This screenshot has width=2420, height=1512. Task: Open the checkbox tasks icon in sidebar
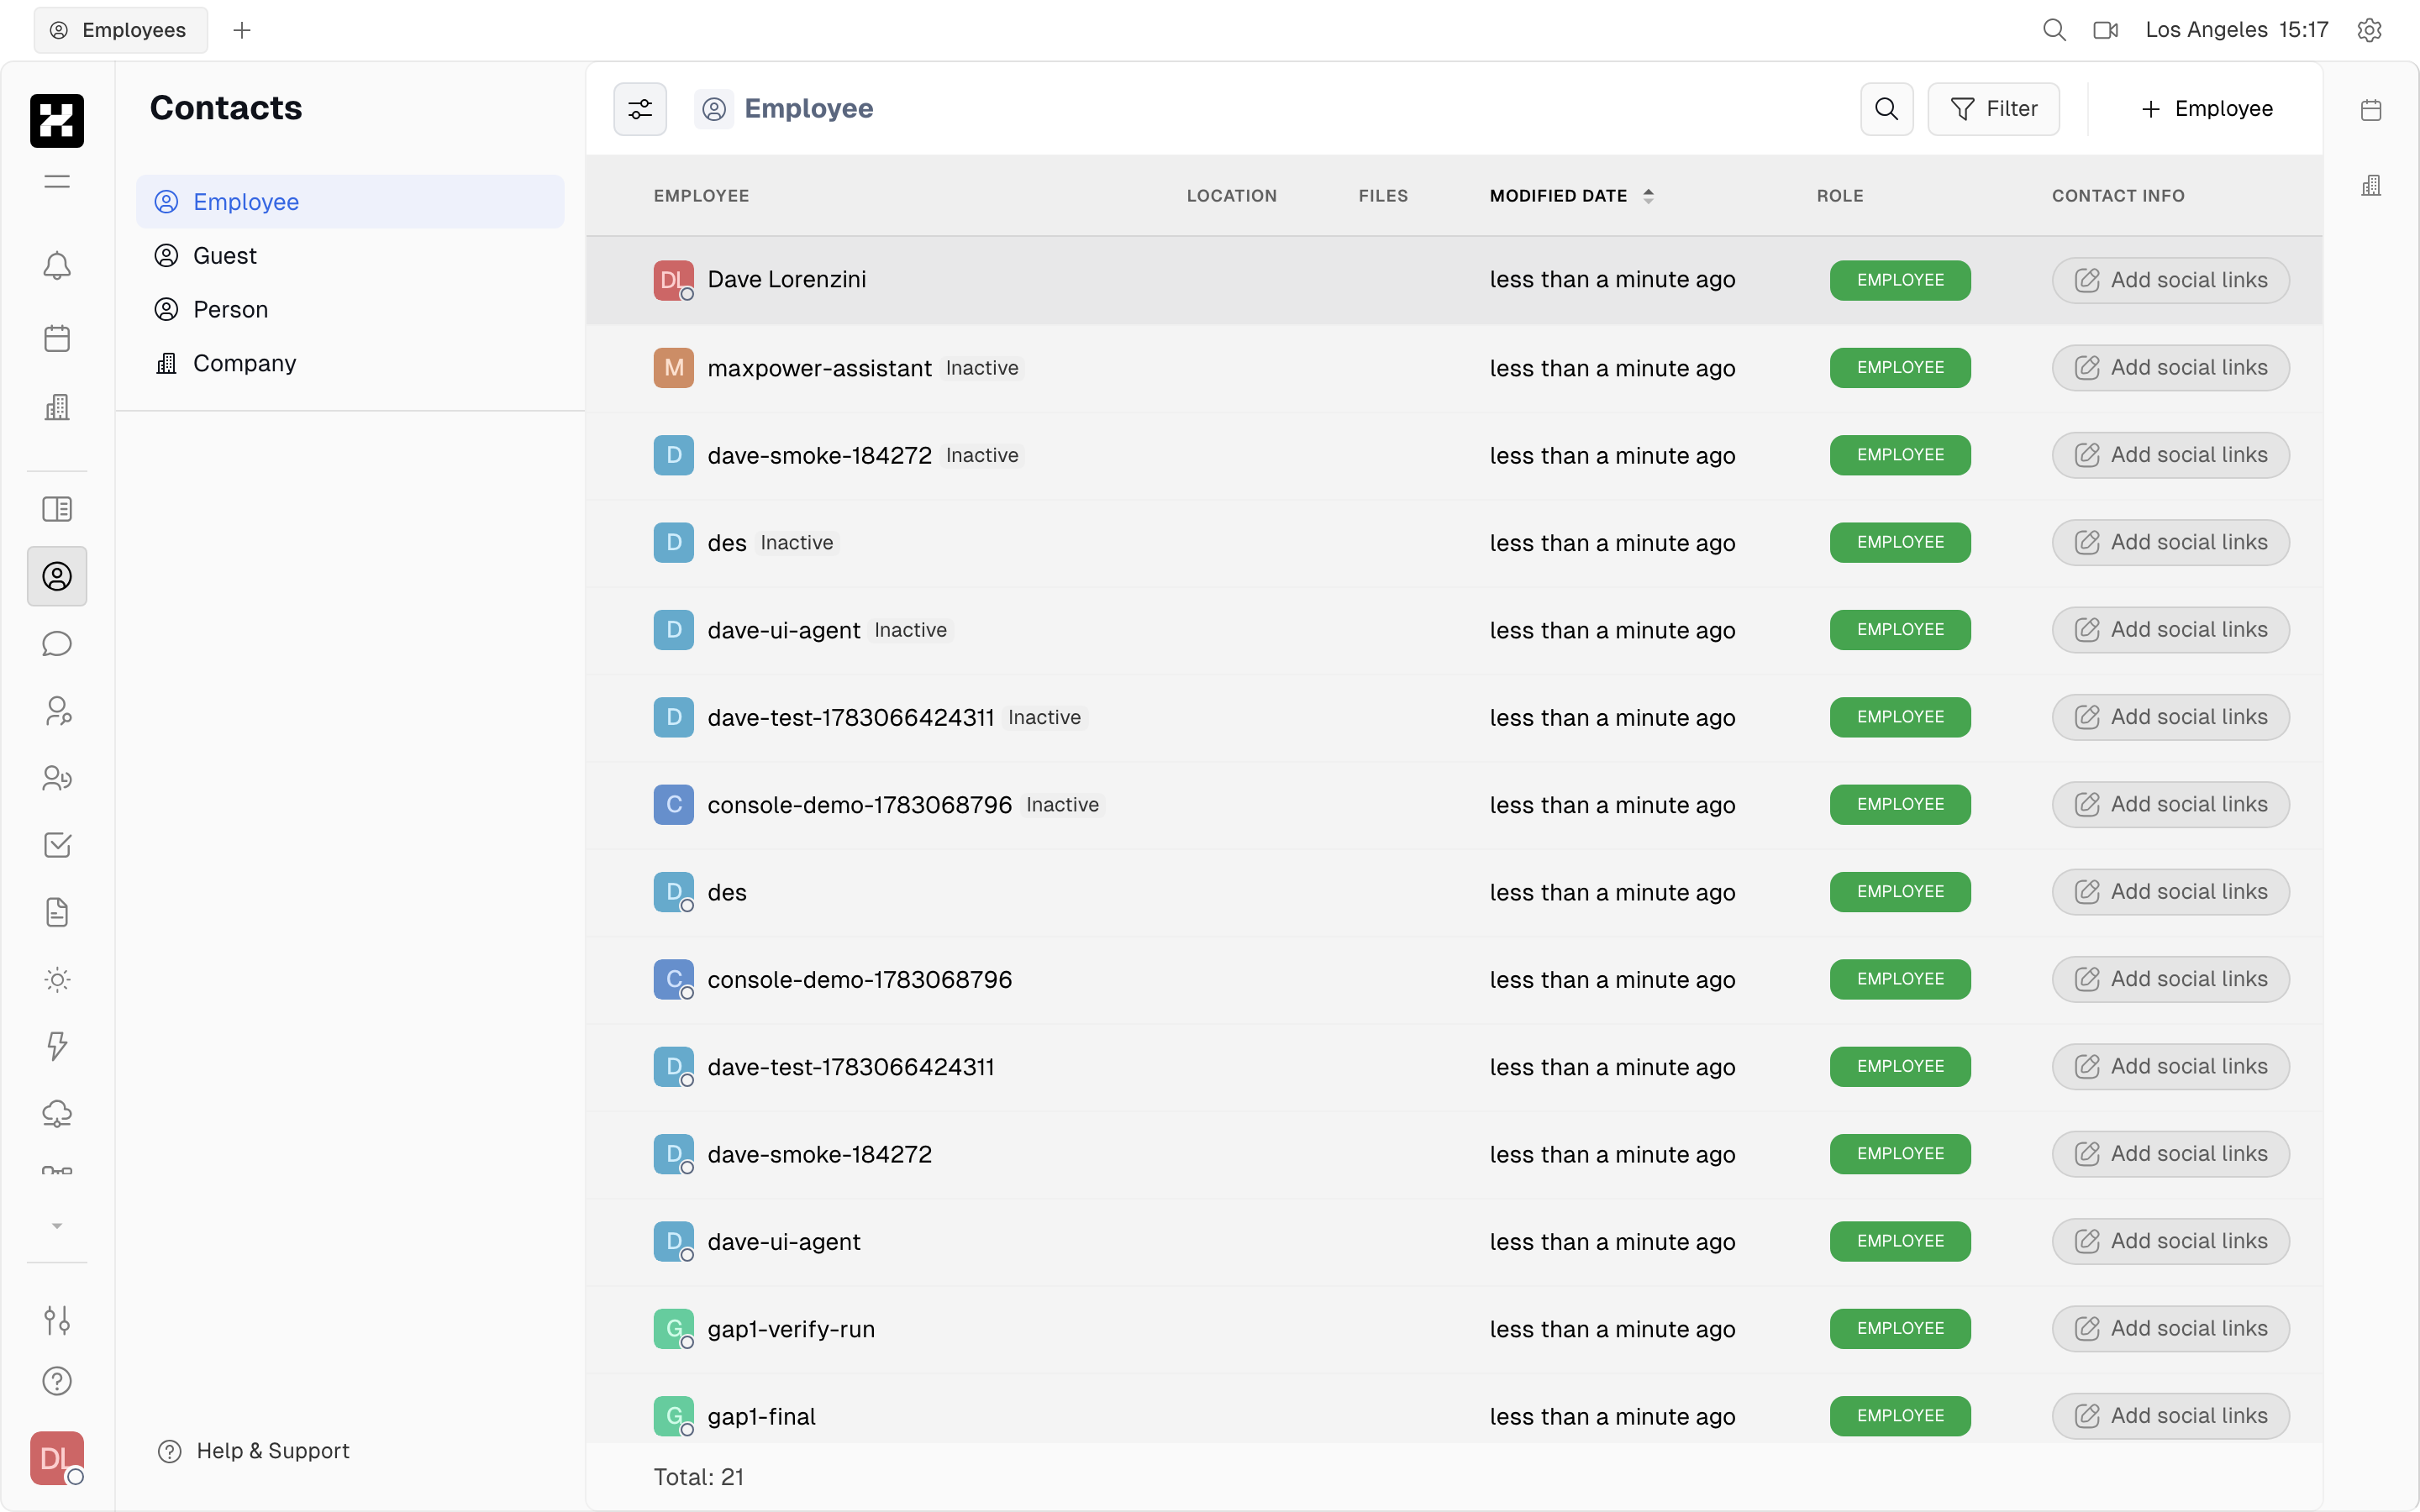(x=57, y=845)
